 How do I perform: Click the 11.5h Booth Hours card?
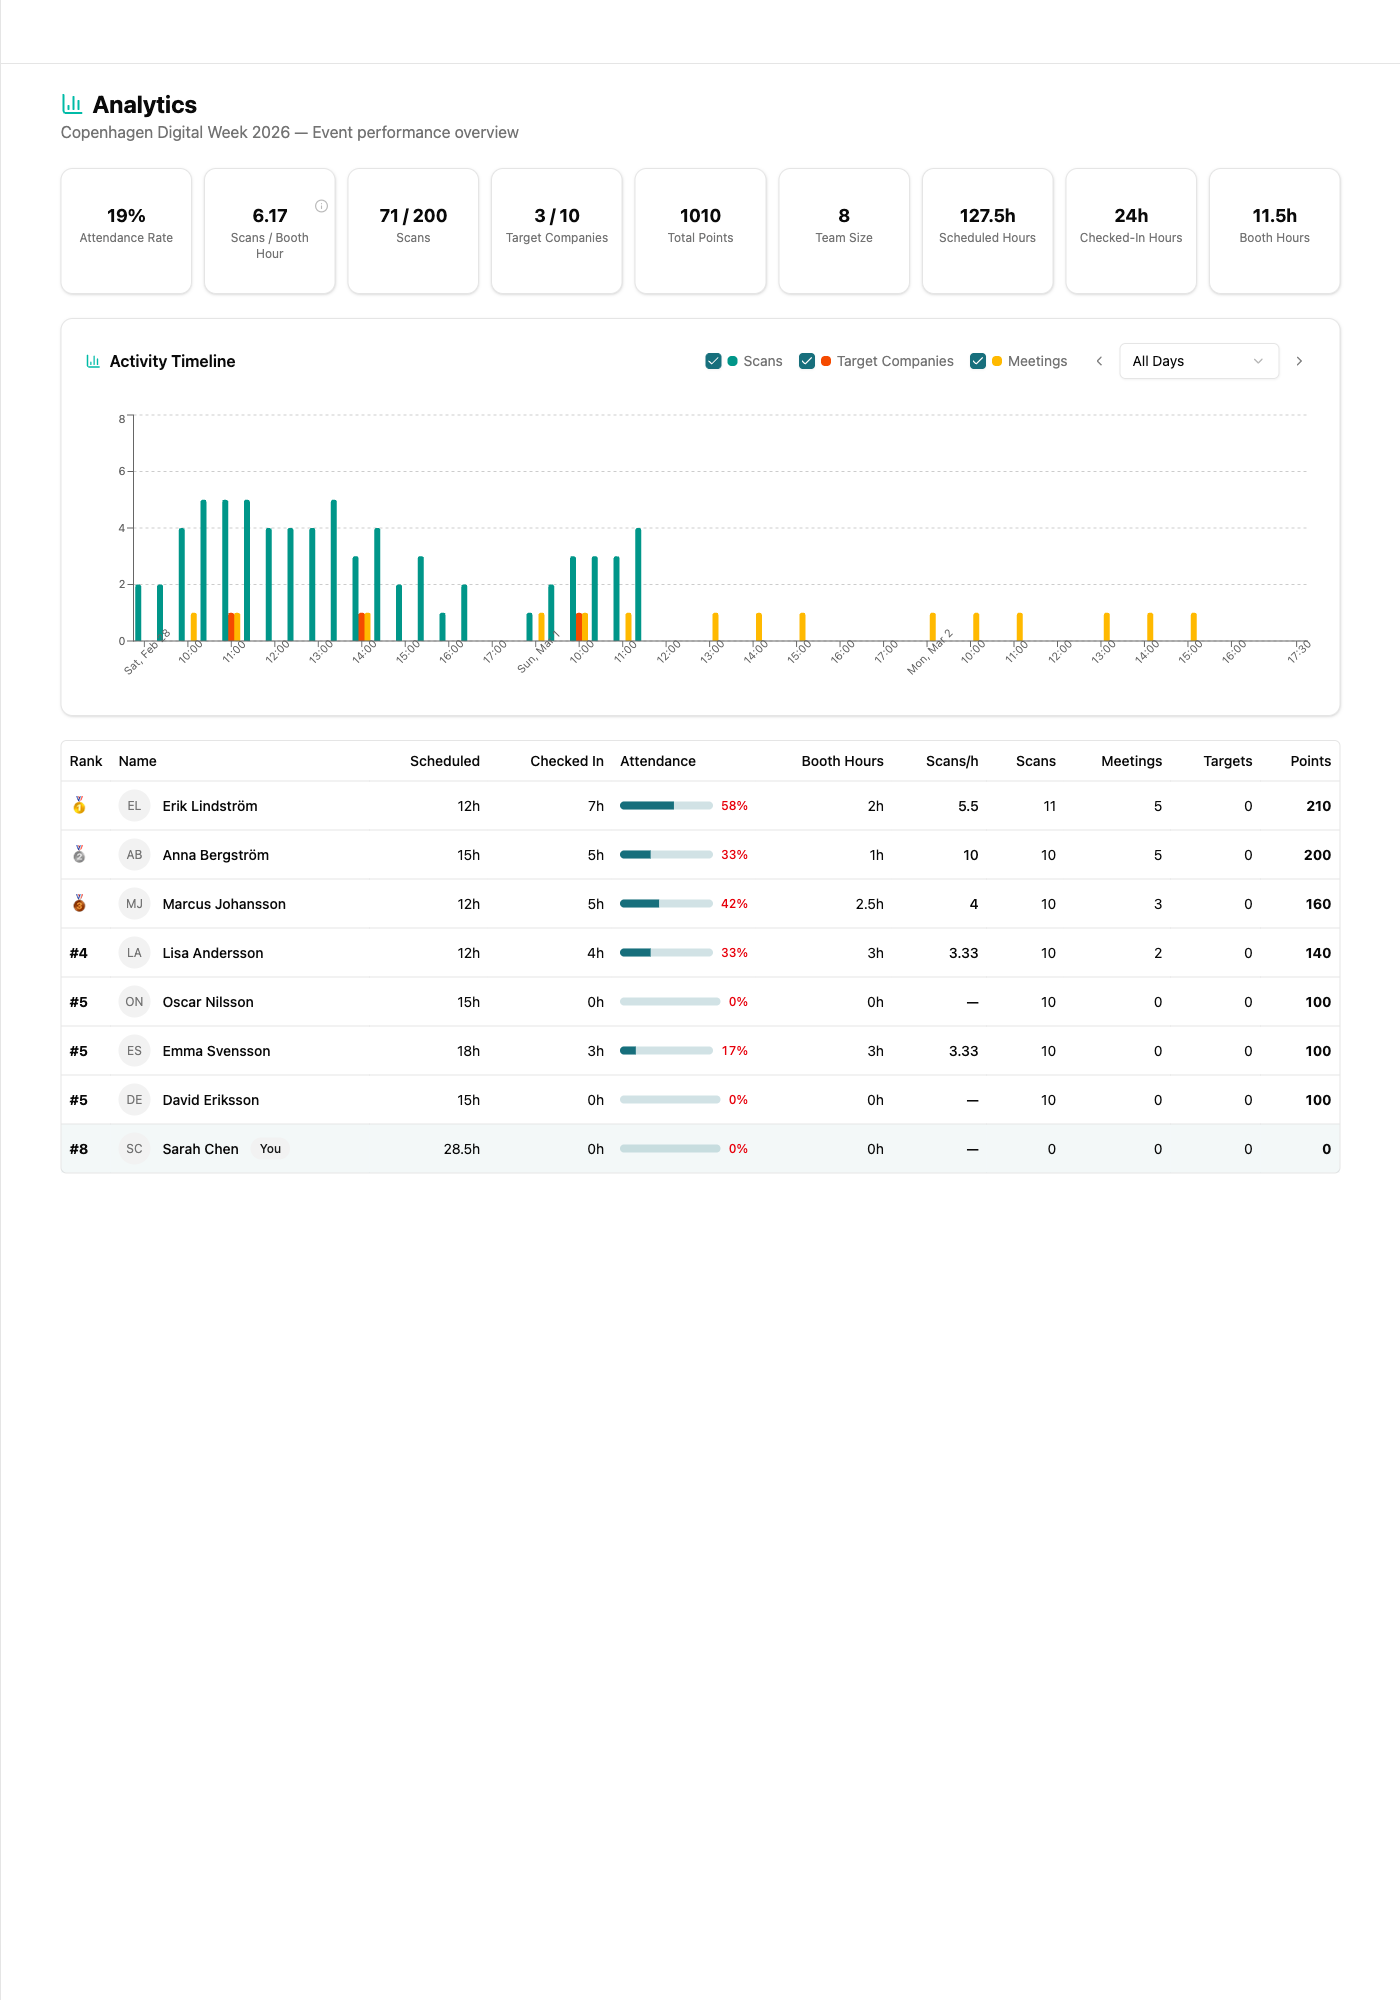(x=1275, y=231)
